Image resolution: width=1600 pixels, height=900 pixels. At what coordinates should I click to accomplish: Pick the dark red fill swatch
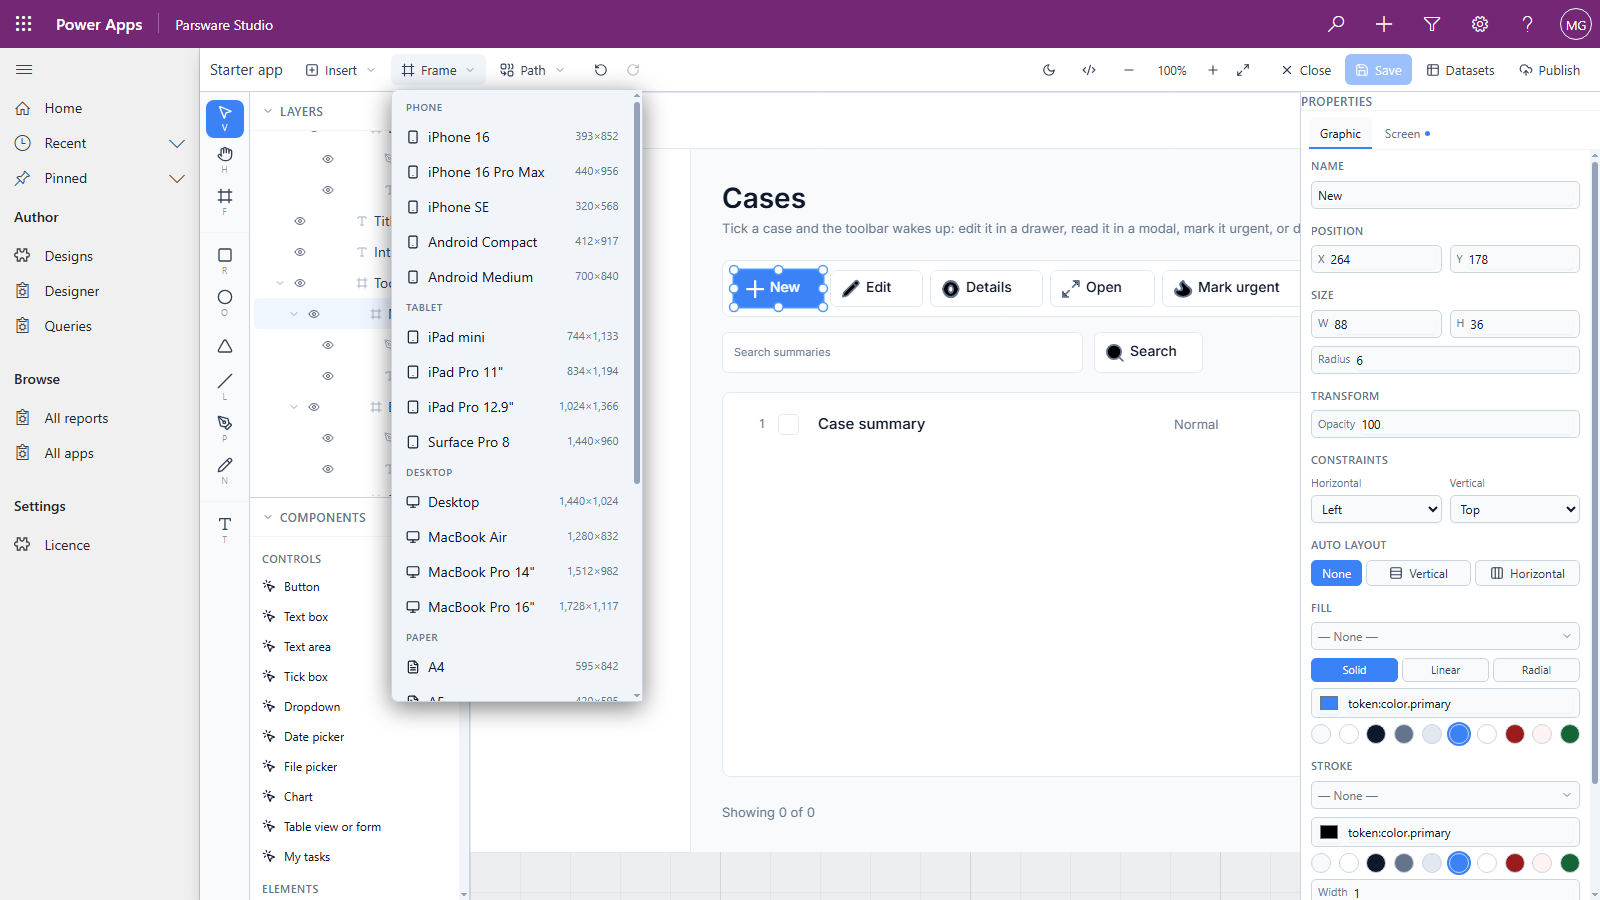[1514, 734]
